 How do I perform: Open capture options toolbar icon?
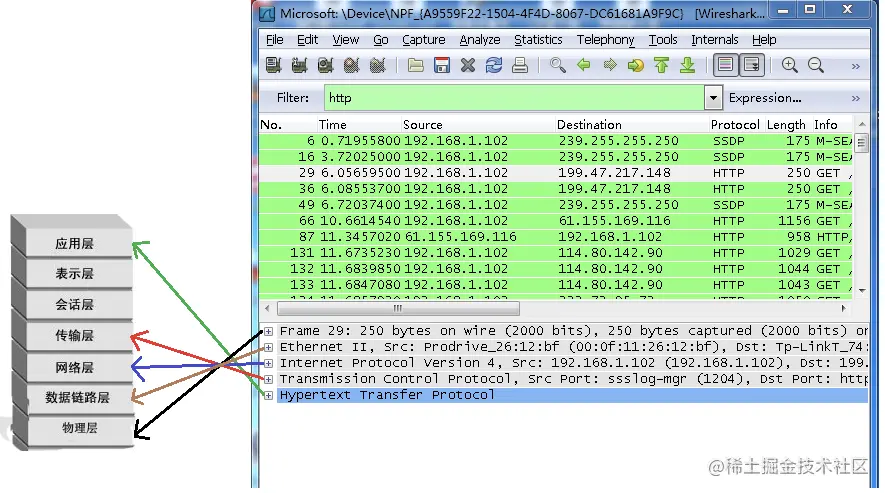point(299,66)
